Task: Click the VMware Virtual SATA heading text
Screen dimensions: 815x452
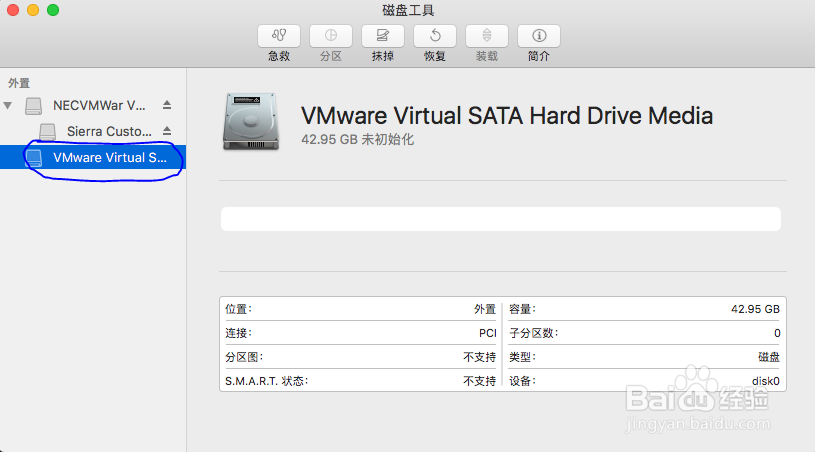Action: (x=507, y=115)
